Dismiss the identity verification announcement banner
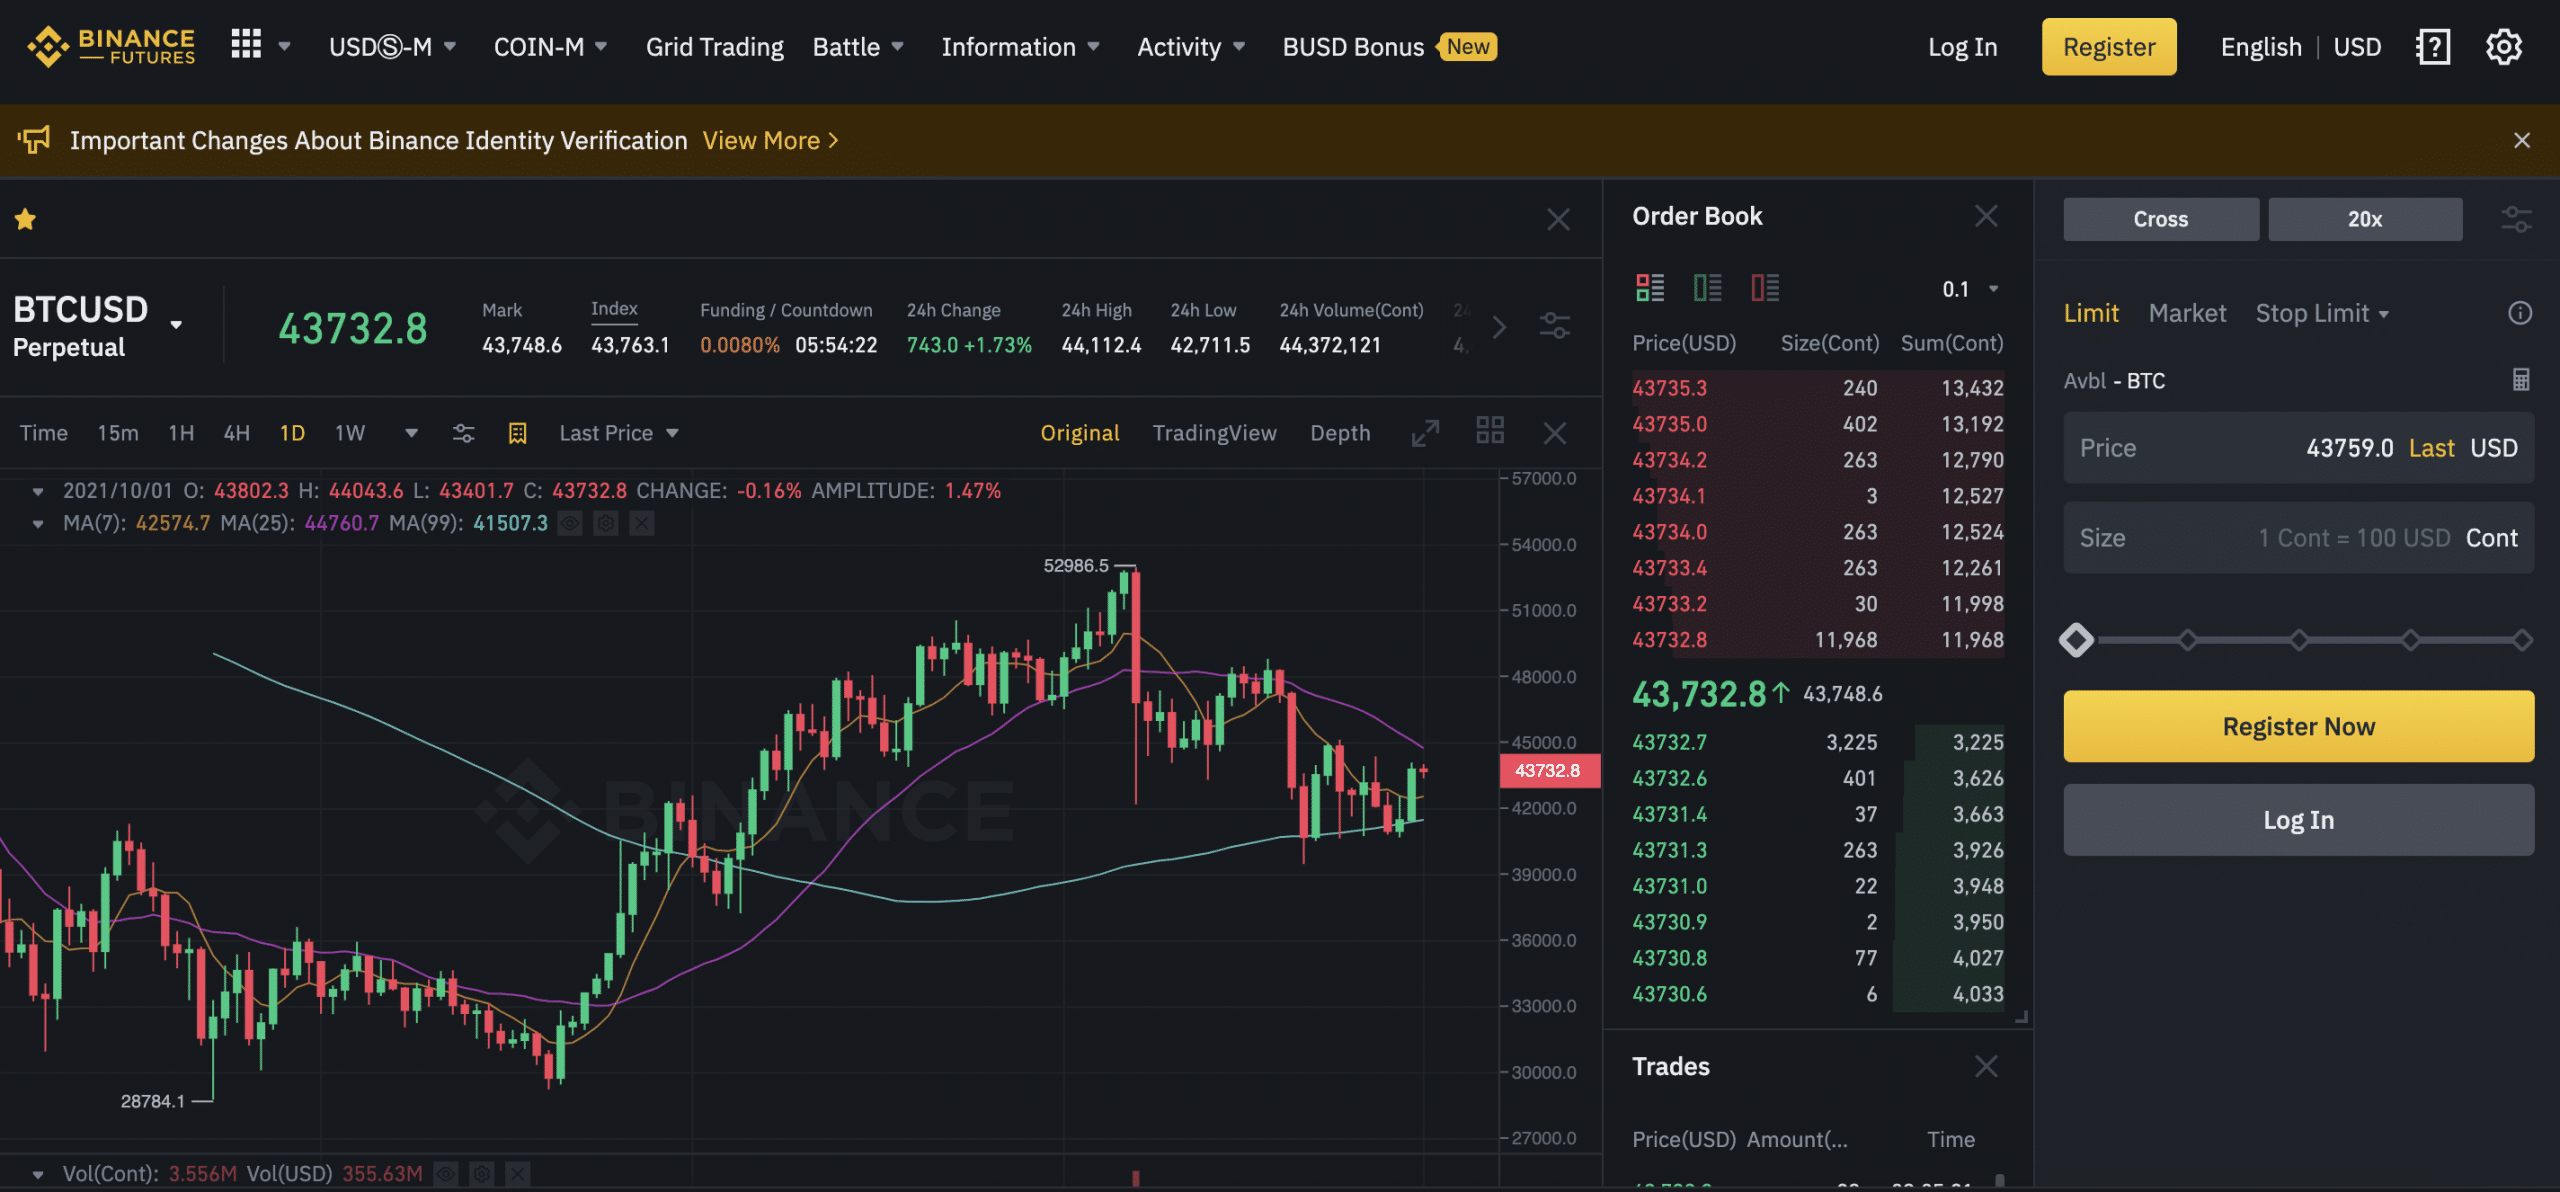2560x1192 pixels. [x=2522, y=141]
